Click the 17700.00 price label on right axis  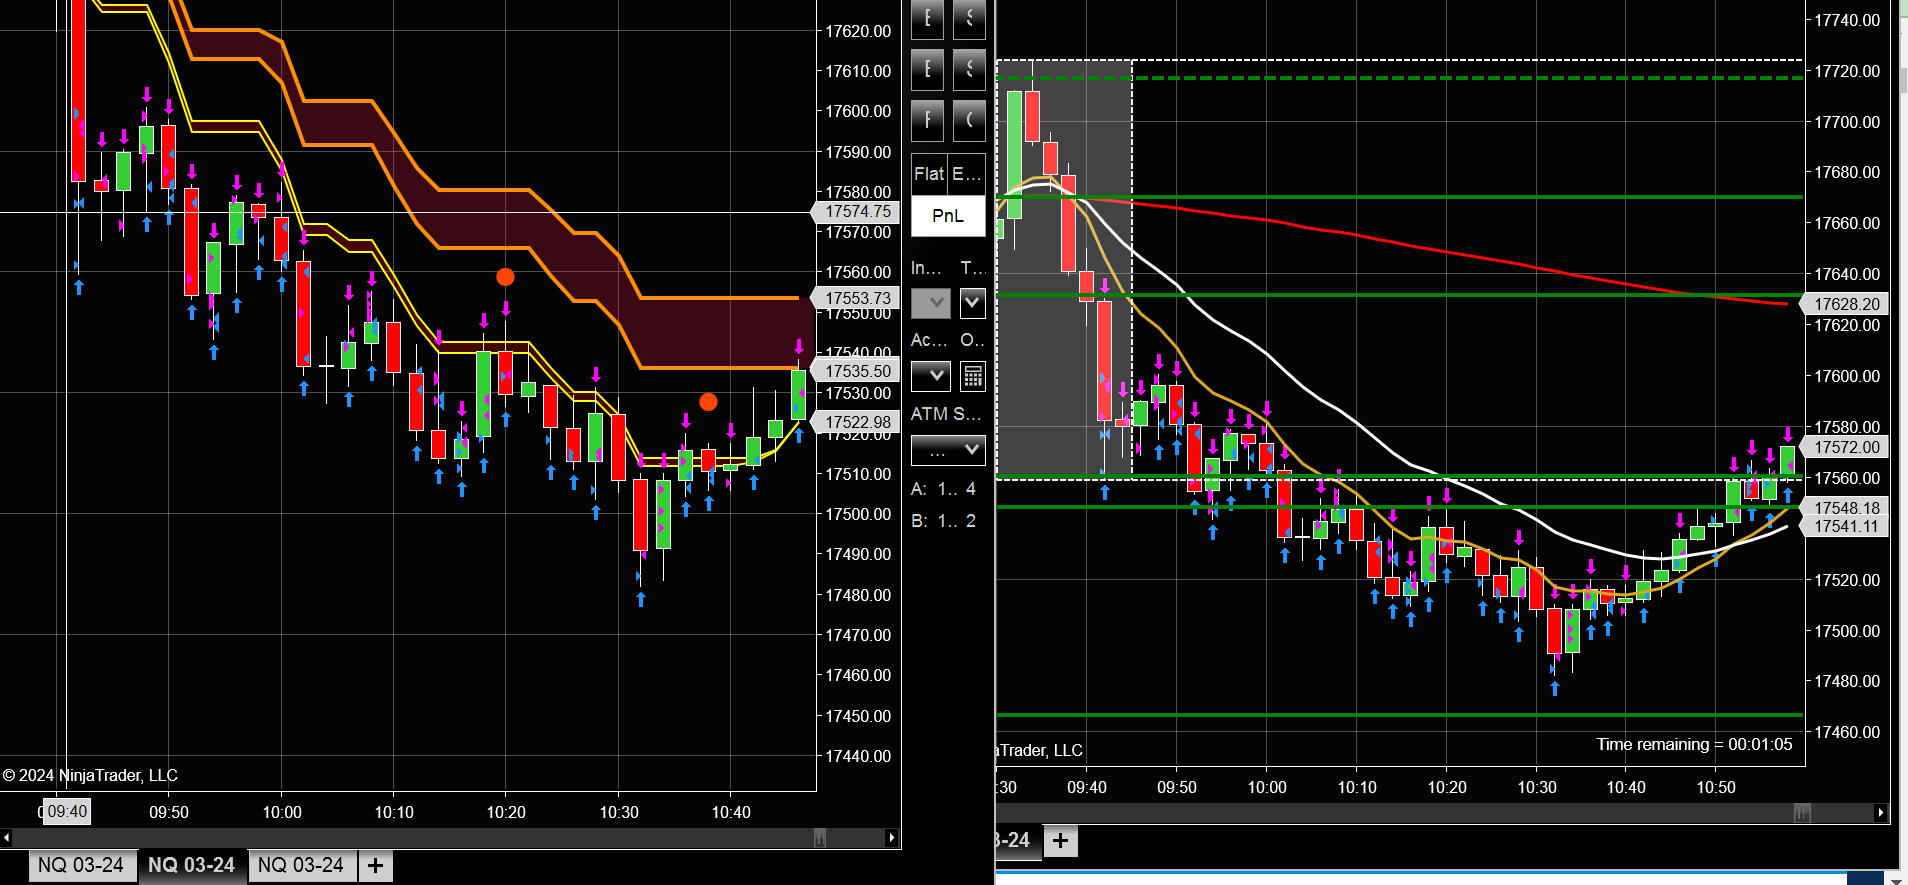[1847, 122]
